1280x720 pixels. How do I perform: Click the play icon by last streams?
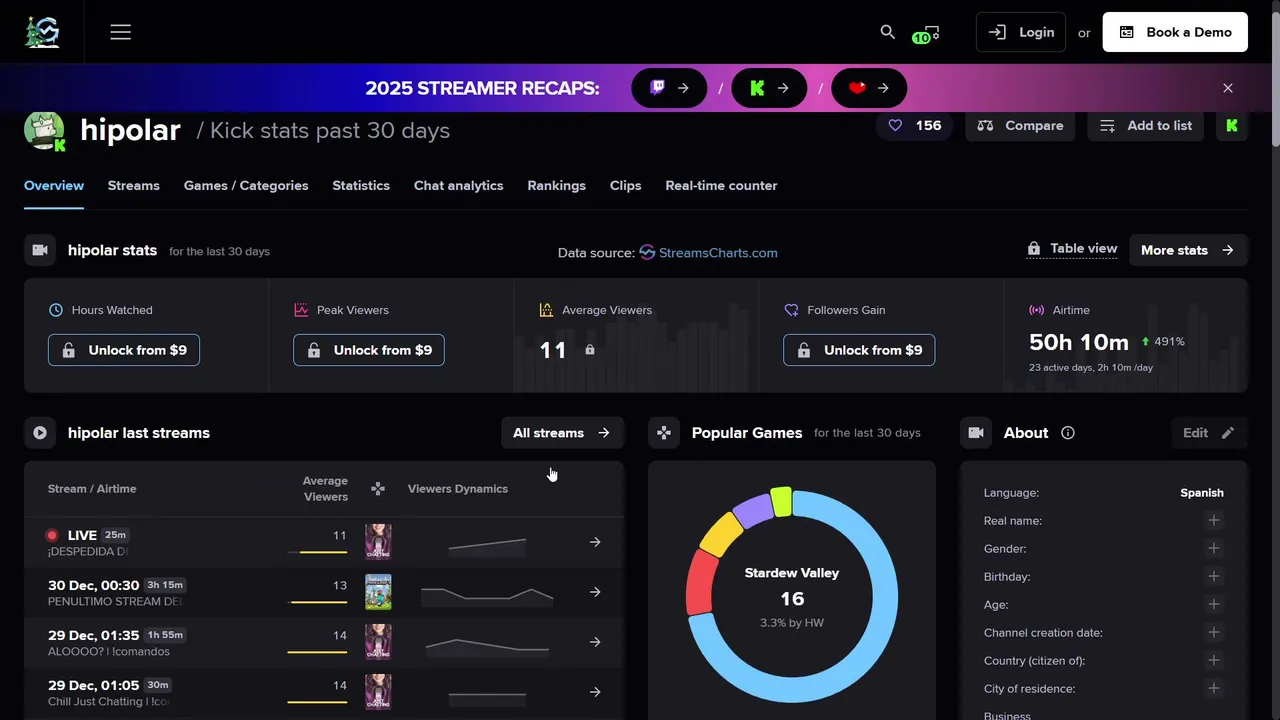(40, 433)
